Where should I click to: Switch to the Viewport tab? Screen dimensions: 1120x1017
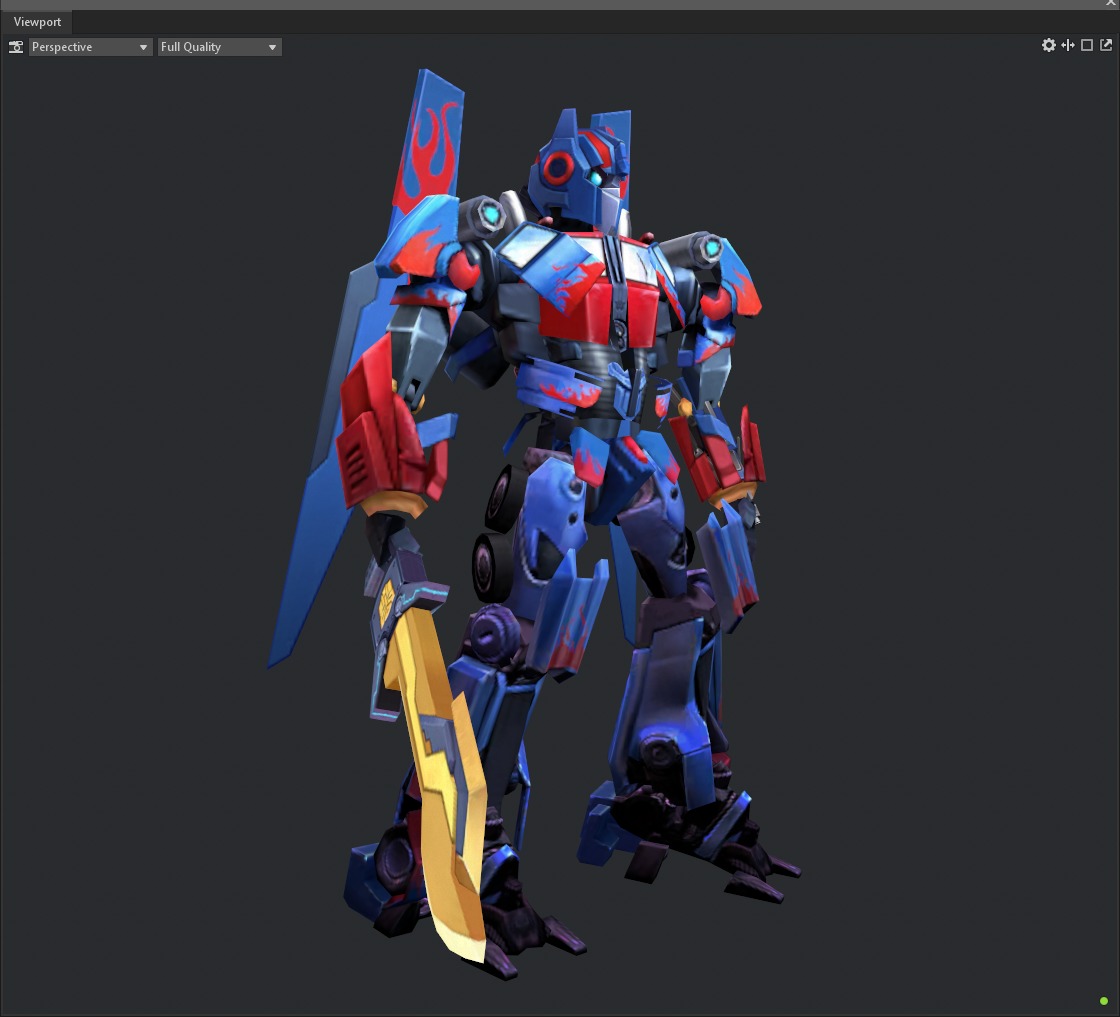click(37, 22)
